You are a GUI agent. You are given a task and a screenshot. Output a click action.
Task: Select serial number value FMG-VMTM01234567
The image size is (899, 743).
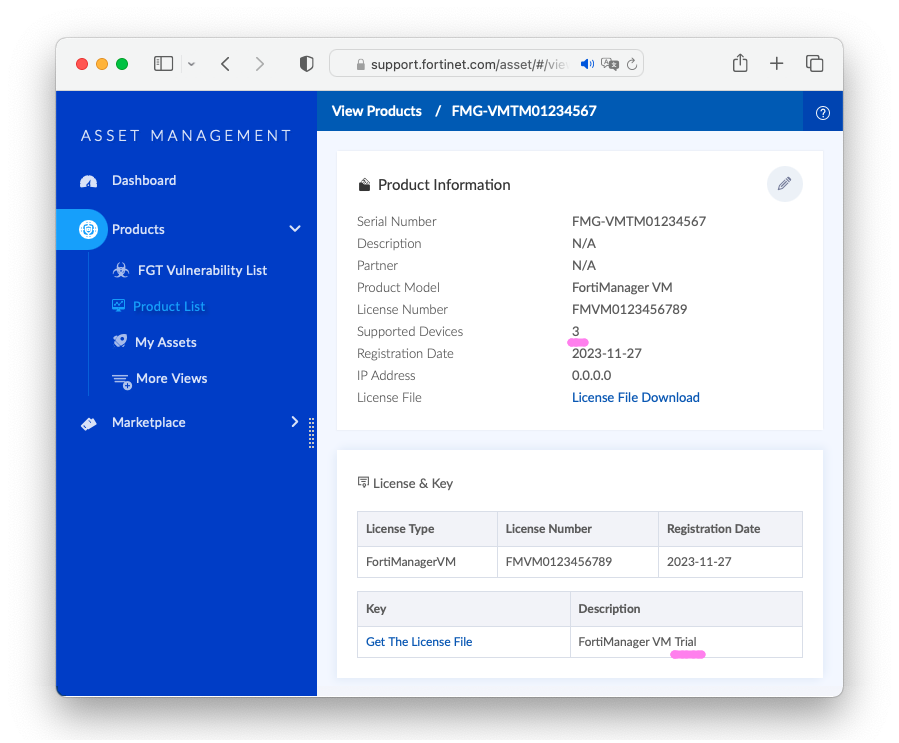coord(639,221)
